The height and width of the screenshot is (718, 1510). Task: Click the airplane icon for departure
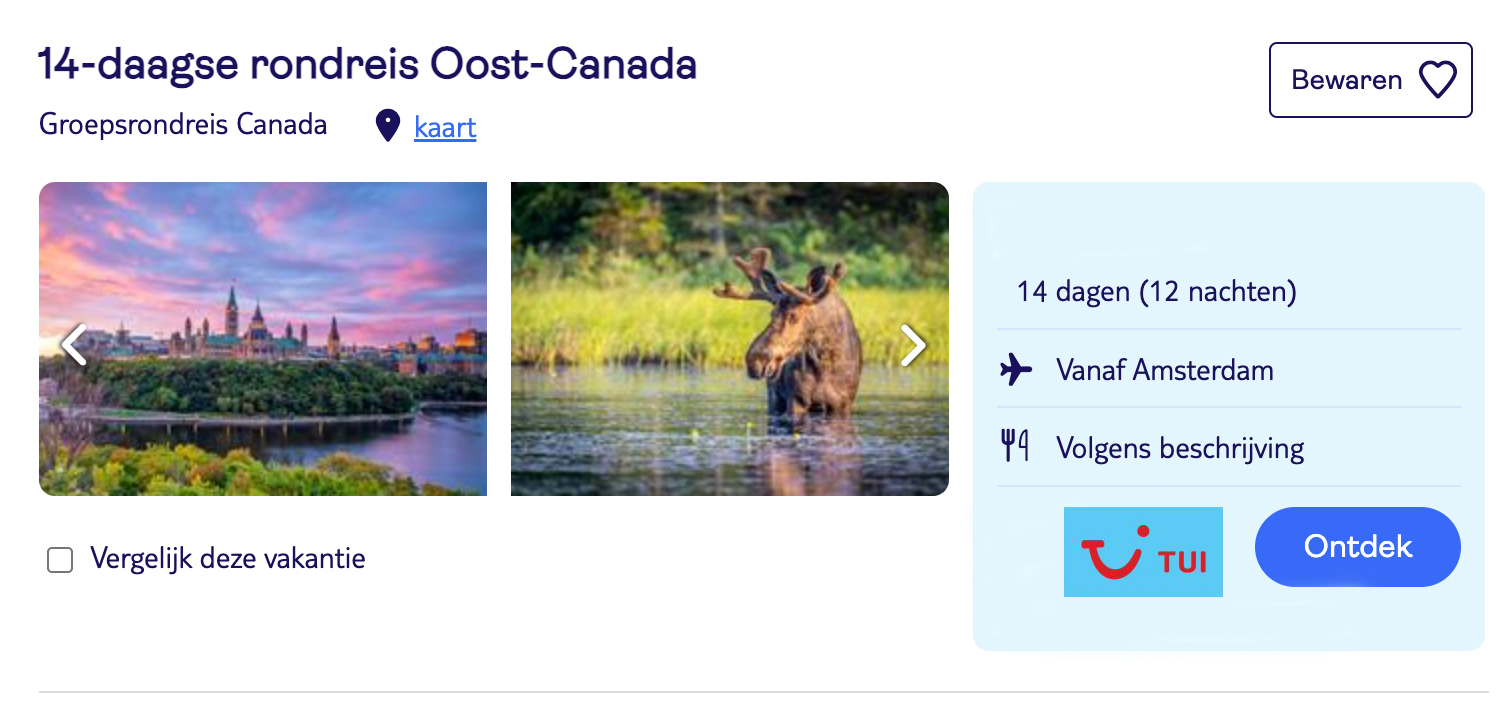1016,370
